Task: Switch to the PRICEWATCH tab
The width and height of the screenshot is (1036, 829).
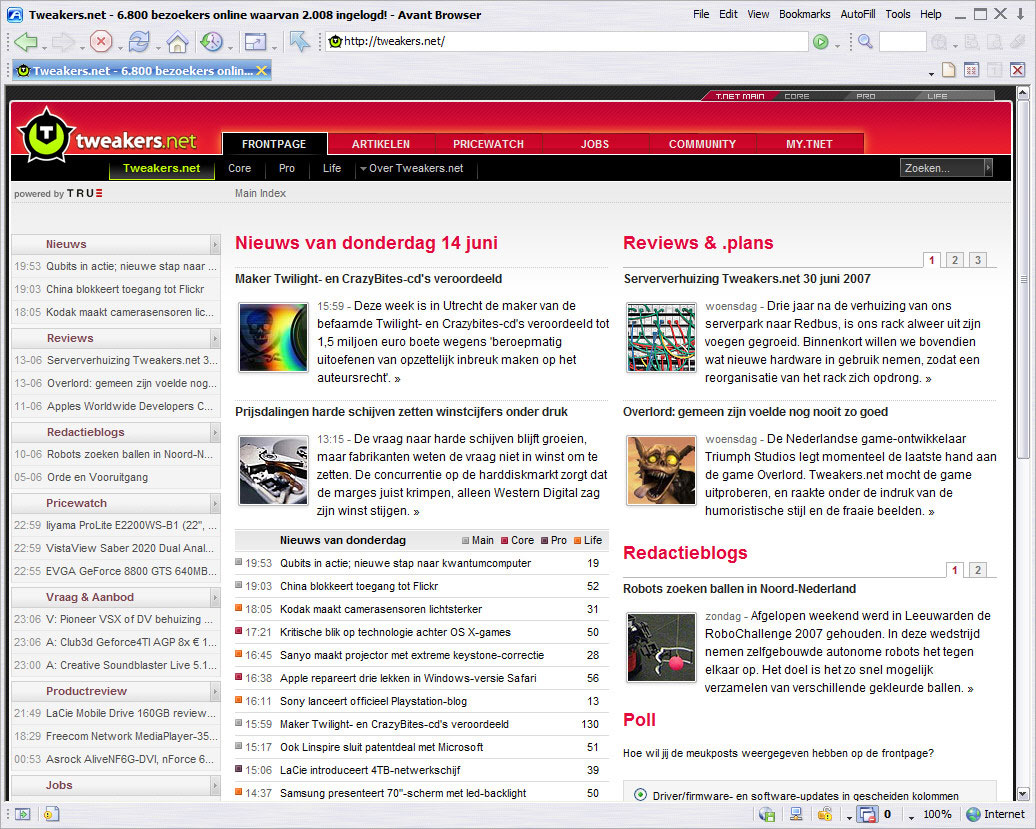Action: [x=488, y=144]
